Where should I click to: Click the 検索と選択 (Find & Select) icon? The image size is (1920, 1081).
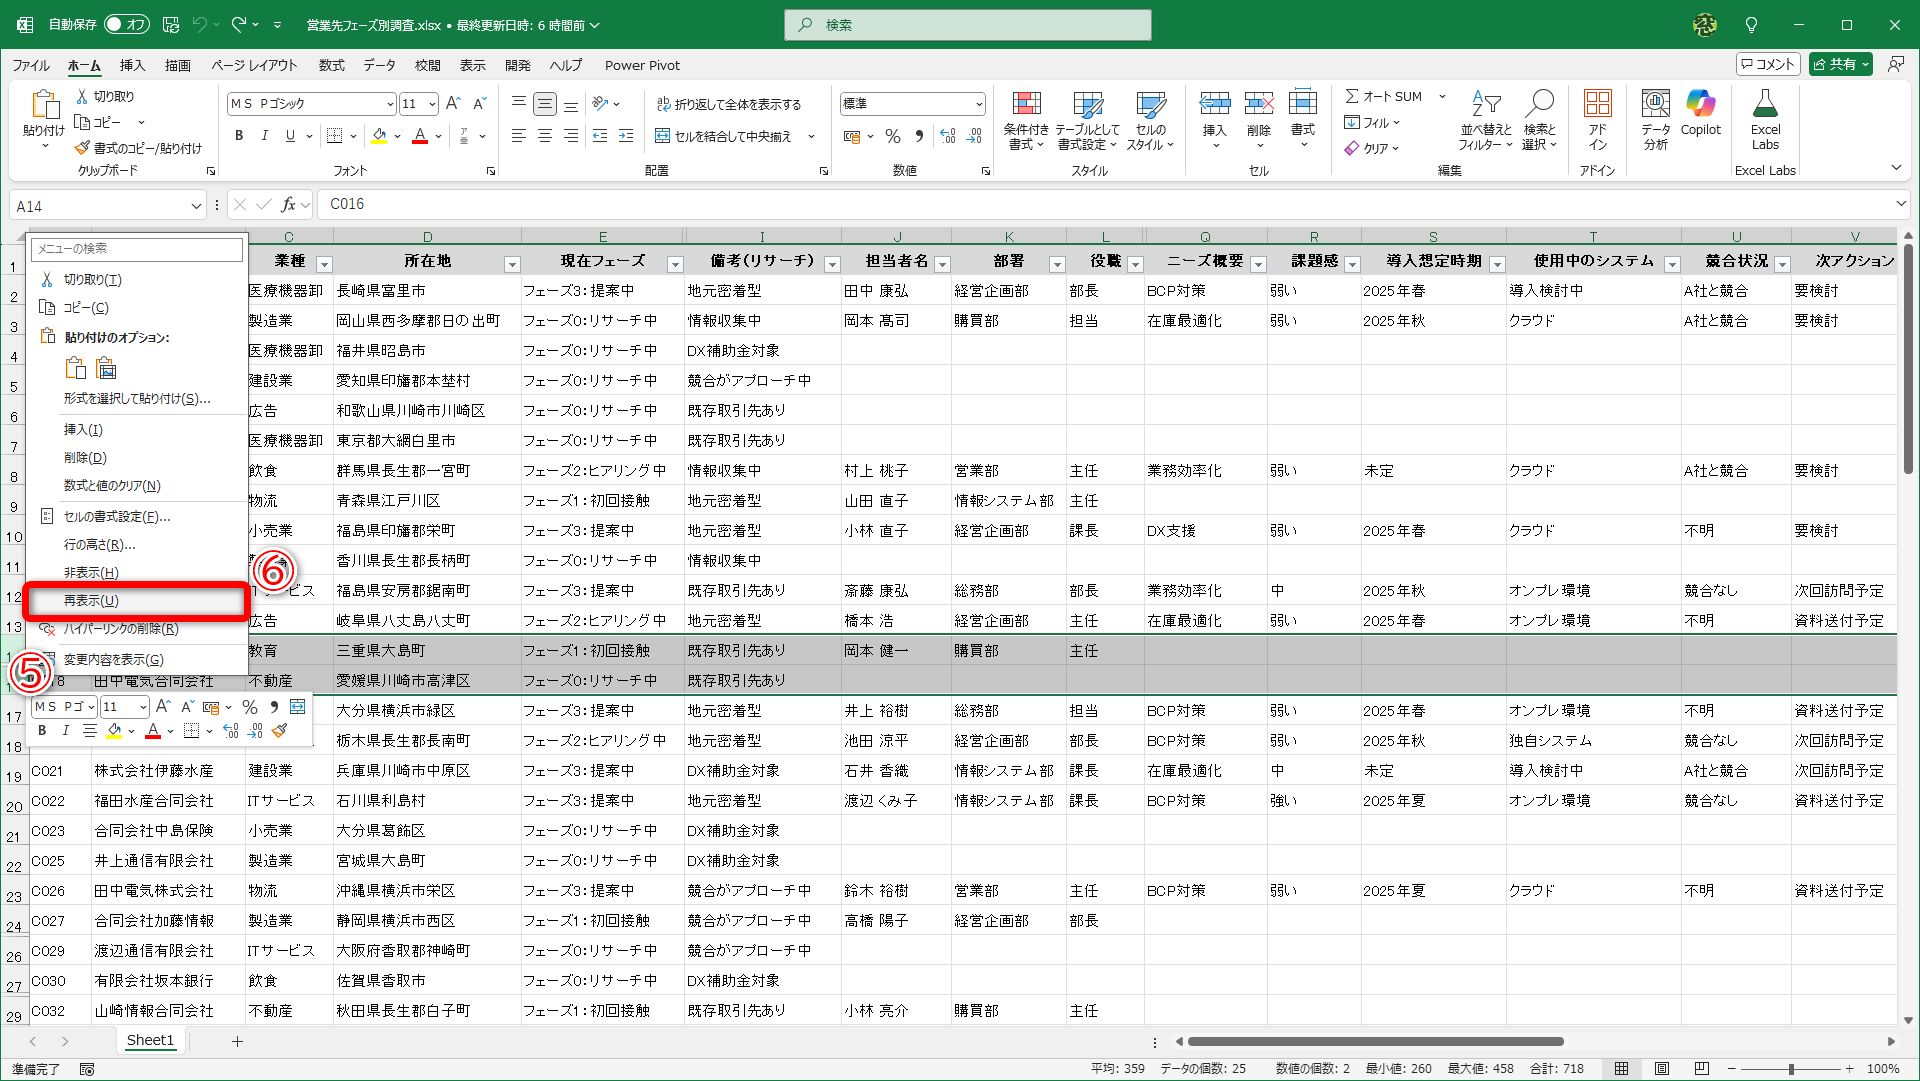tap(1540, 118)
